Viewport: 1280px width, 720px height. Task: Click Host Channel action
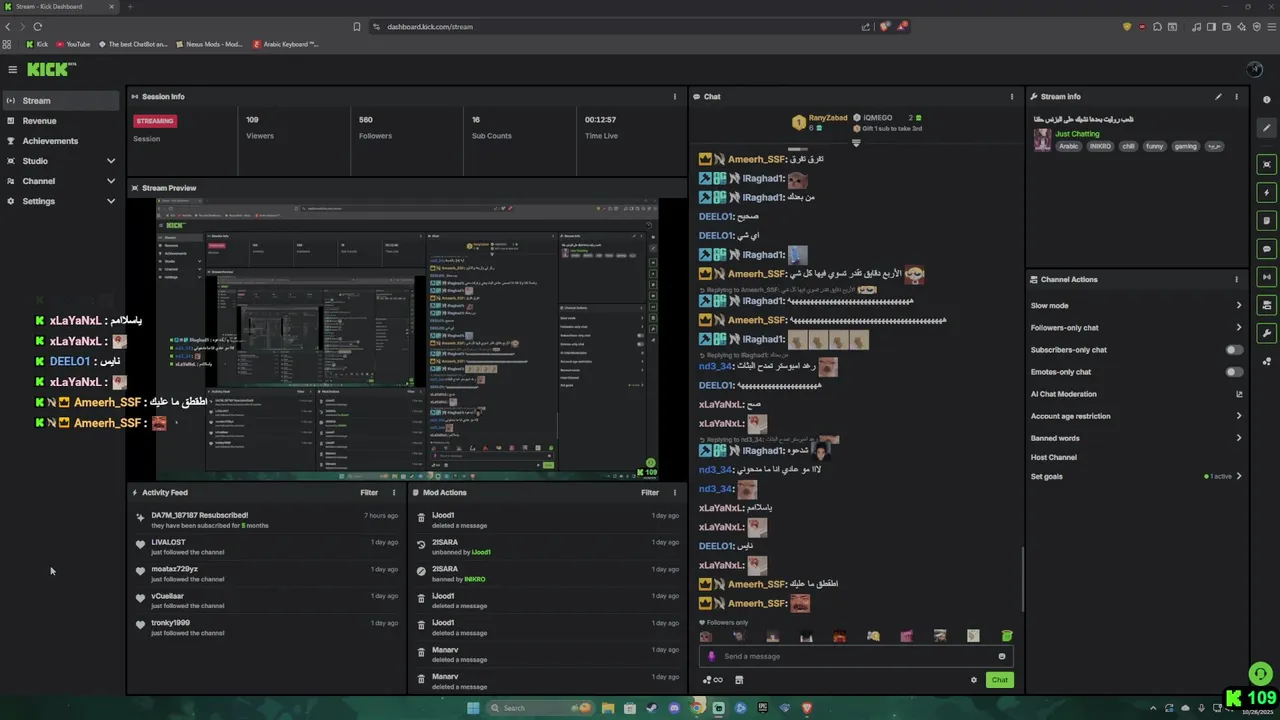point(1054,458)
